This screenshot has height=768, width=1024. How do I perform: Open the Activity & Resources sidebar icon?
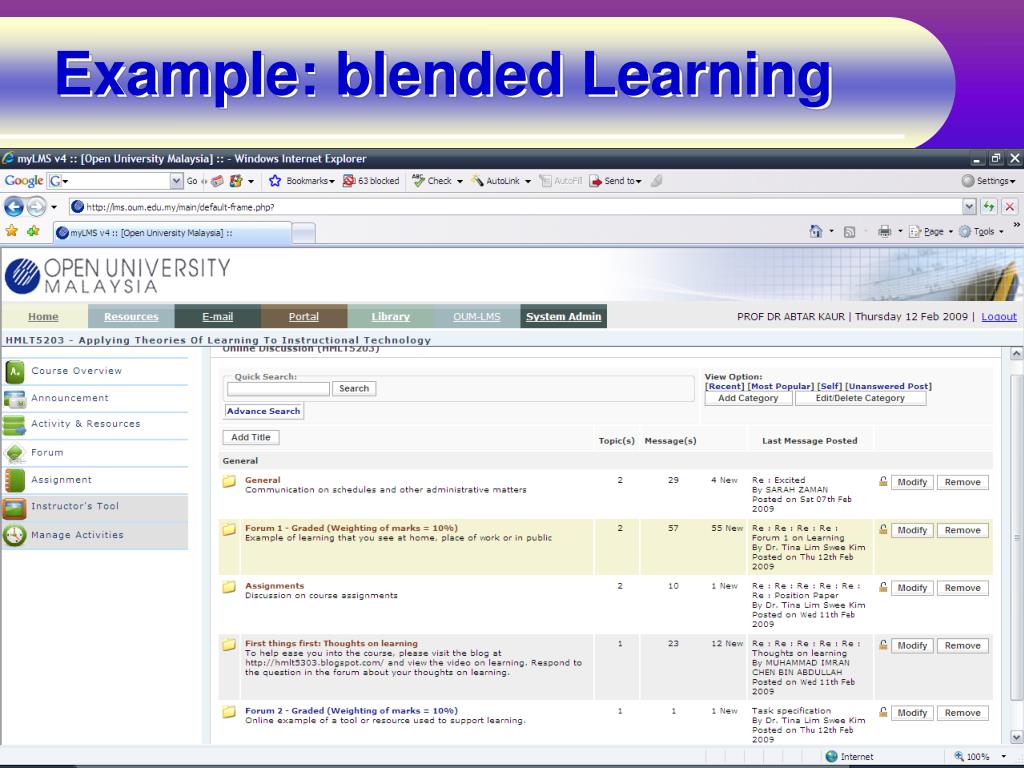click(x=14, y=424)
